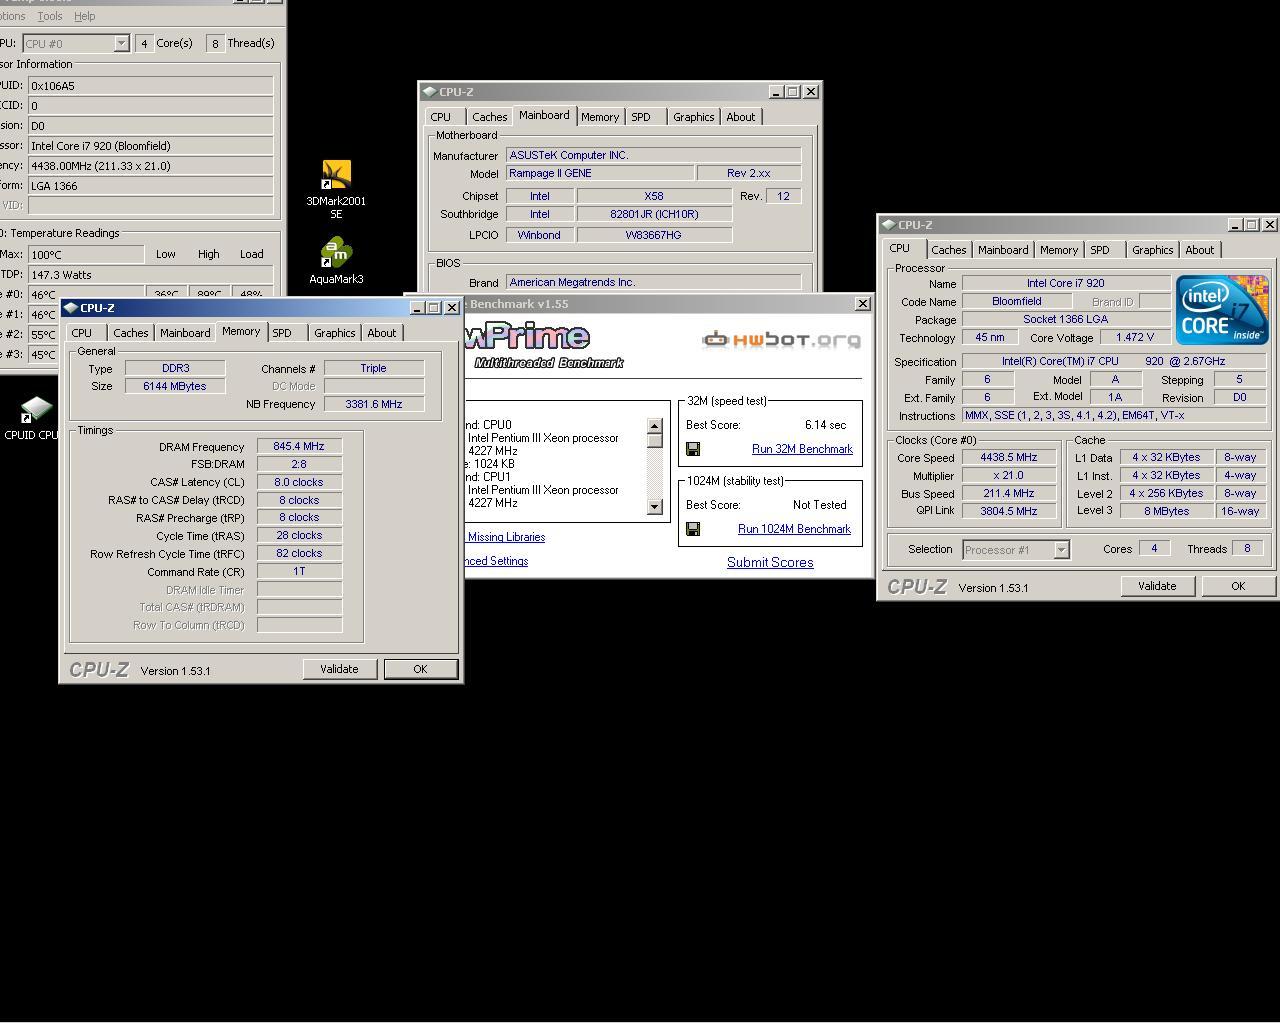This screenshot has width=1280, height=1024.
Task: Open the 3DMark2001 SE desktop shortcut
Action: [x=336, y=190]
